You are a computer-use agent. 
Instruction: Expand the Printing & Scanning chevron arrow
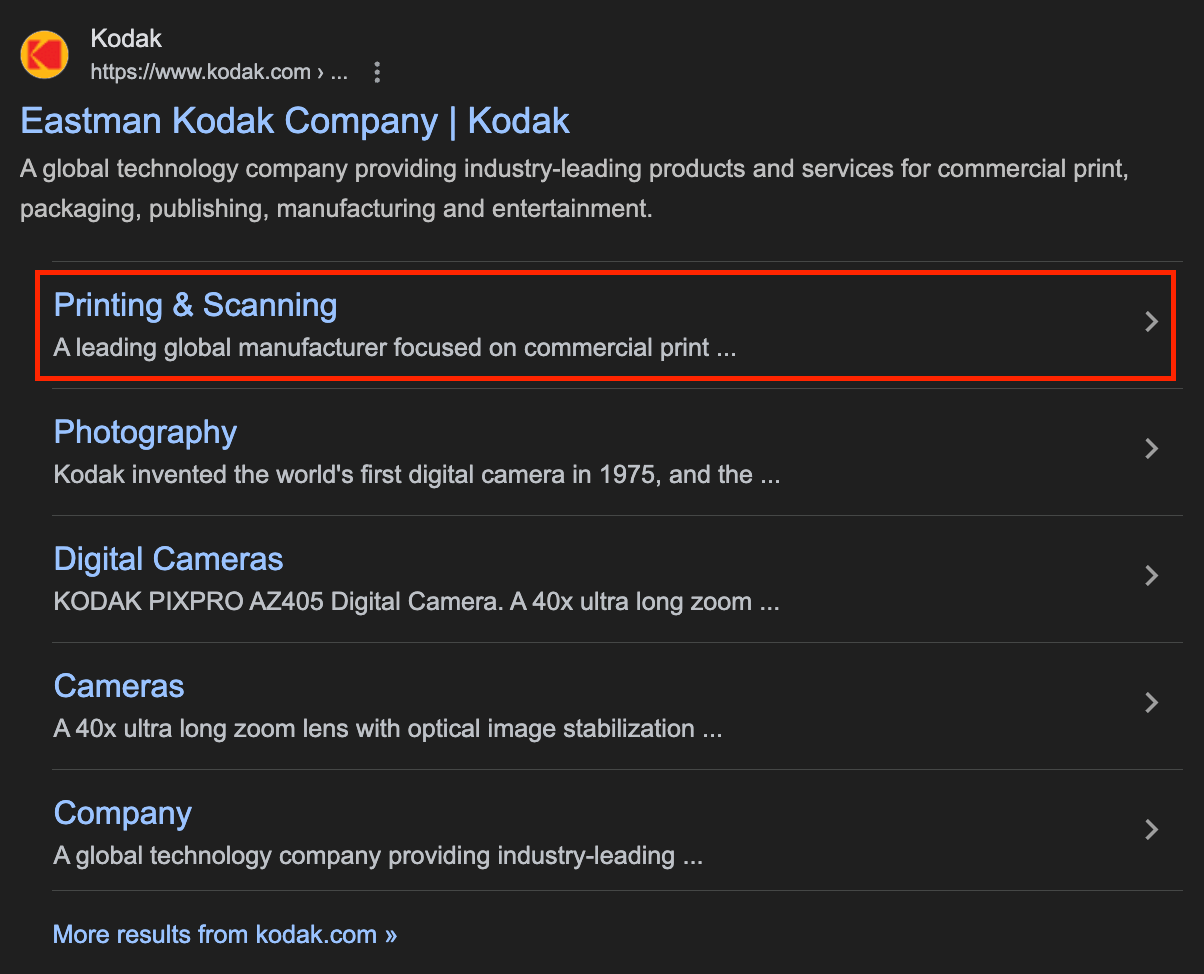click(1151, 322)
